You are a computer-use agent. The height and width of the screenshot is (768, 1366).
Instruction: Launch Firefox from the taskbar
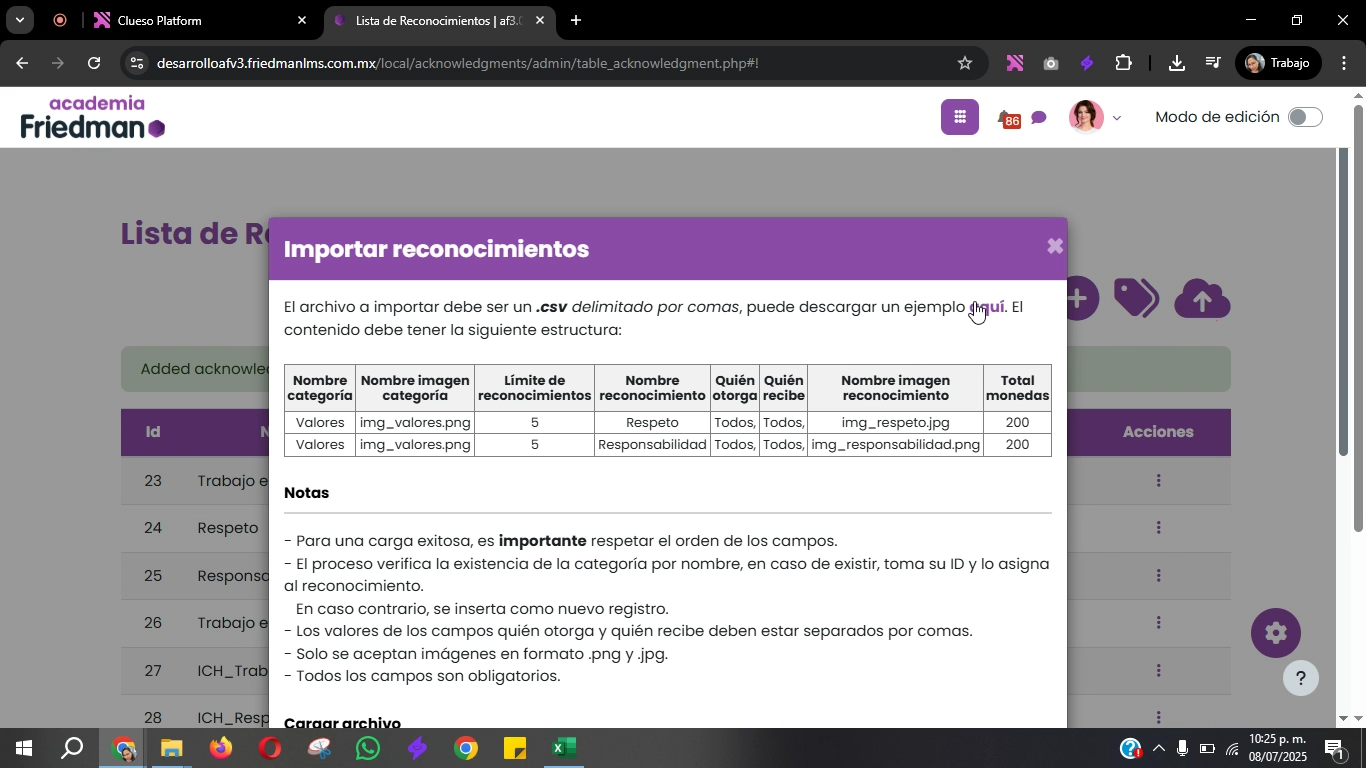221,748
